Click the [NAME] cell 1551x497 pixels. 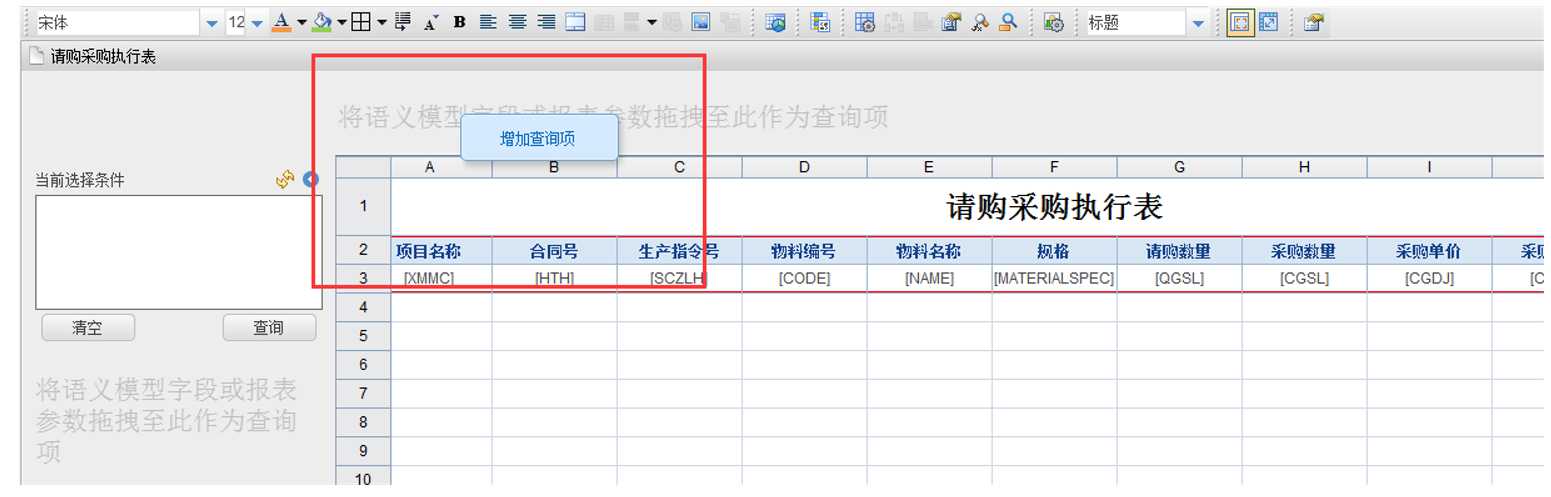[x=929, y=279]
